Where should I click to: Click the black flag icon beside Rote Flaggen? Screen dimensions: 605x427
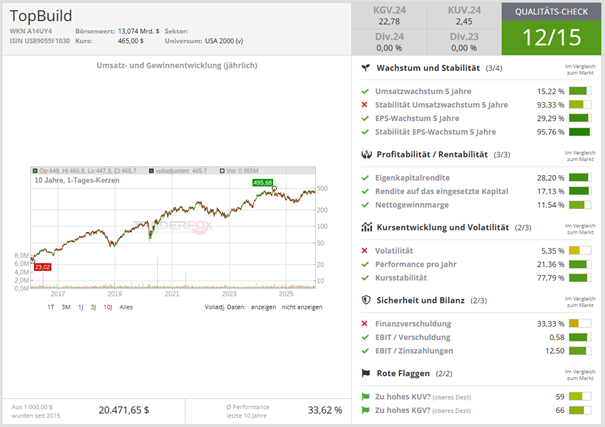(x=366, y=373)
